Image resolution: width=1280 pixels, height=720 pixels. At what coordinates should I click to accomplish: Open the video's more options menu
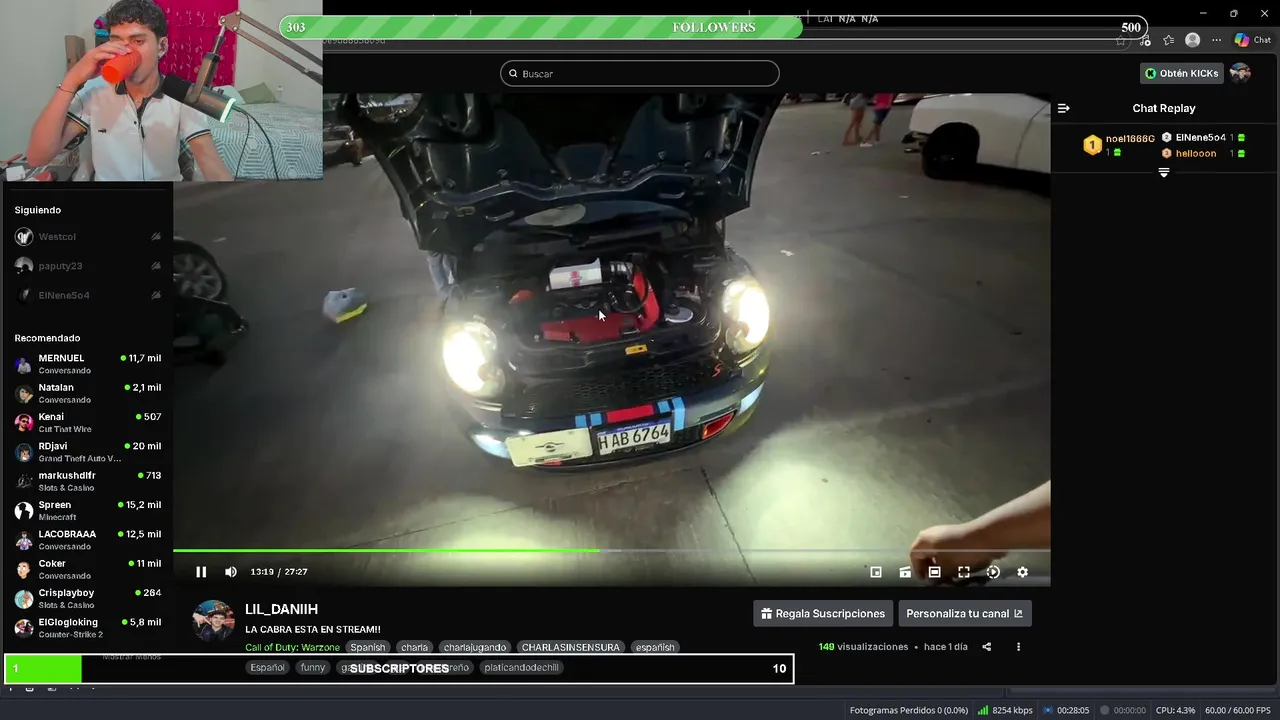point(1018,647)
